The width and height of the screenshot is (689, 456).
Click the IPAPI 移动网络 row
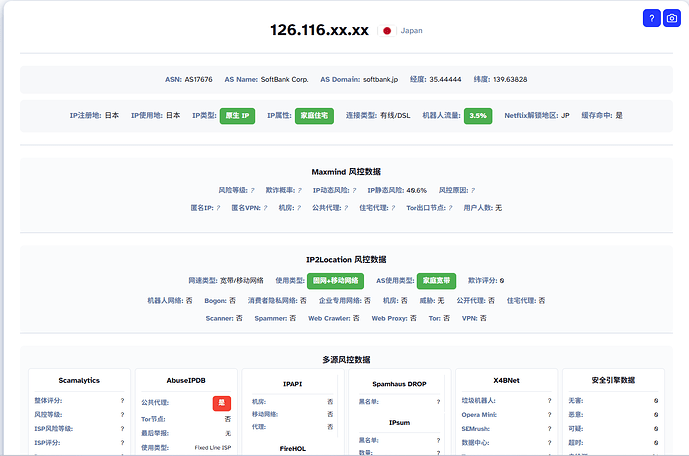[293, 414]
